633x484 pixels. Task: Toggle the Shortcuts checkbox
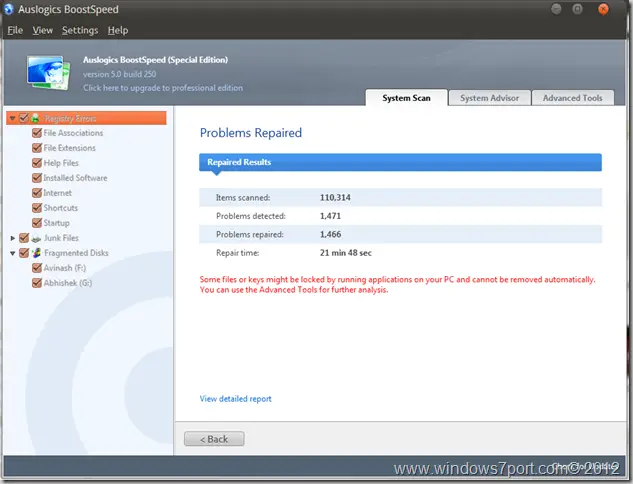pos(37,207)
